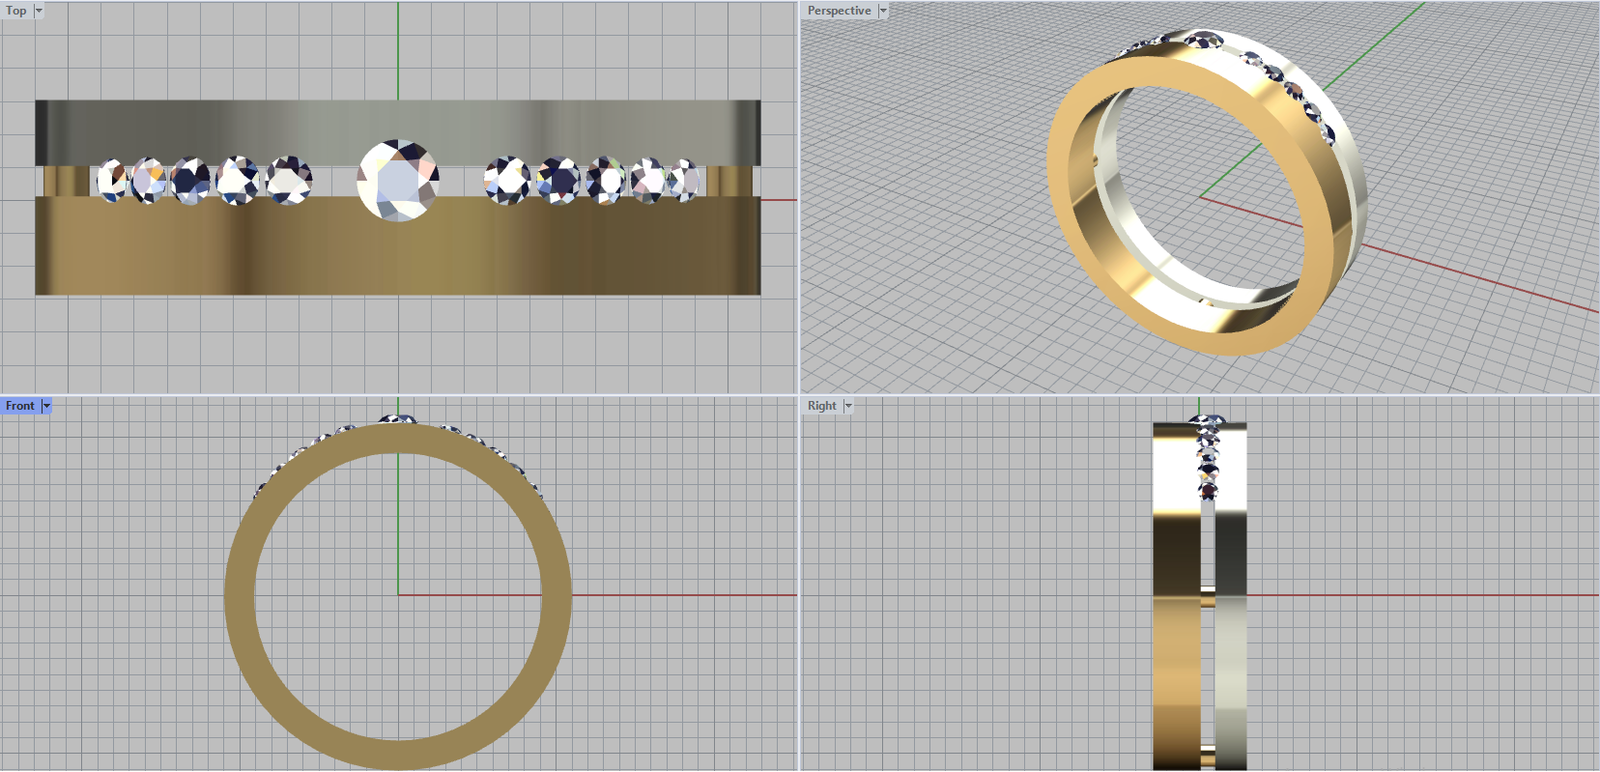Select the leftmost small gem in Top view
The image size is (1600, 772).
tap(111, 181)
